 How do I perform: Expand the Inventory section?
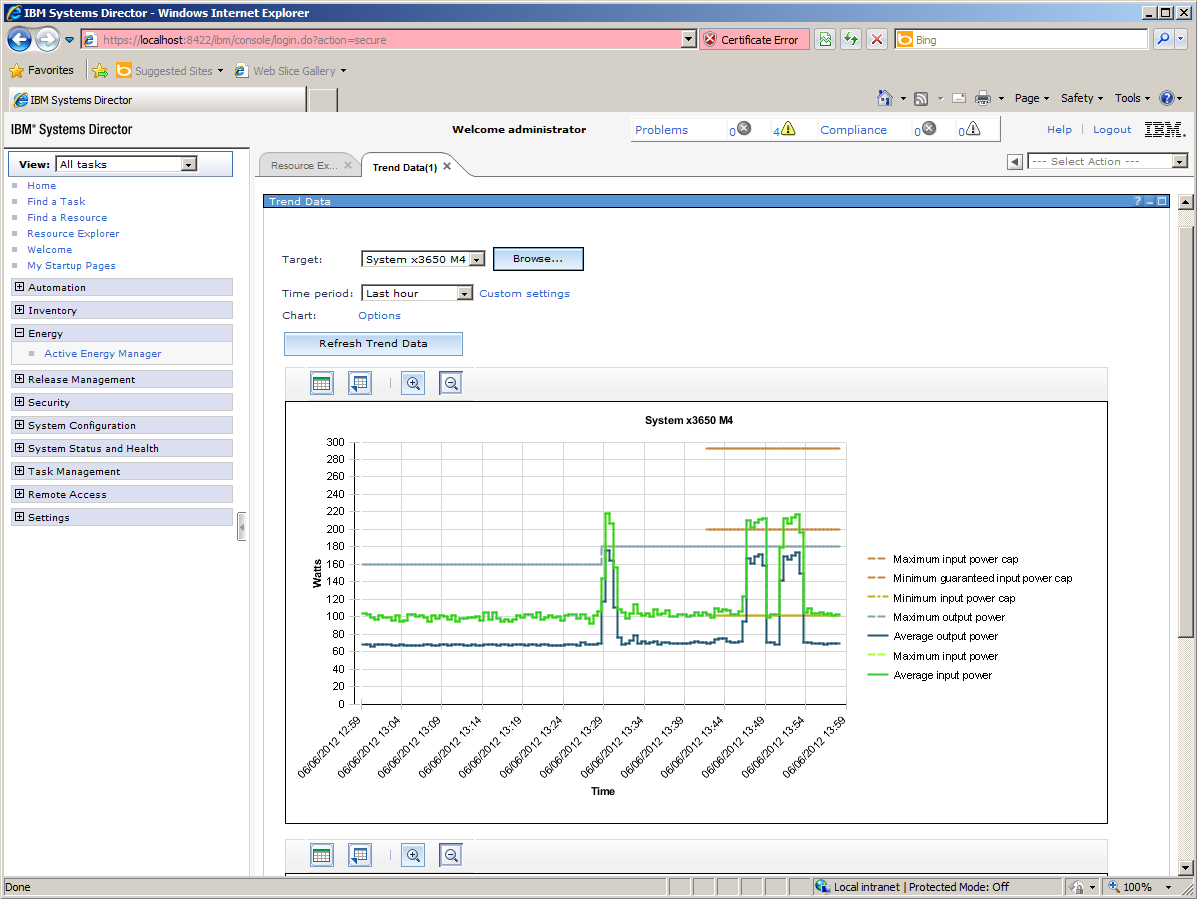(x=20, y=310)
